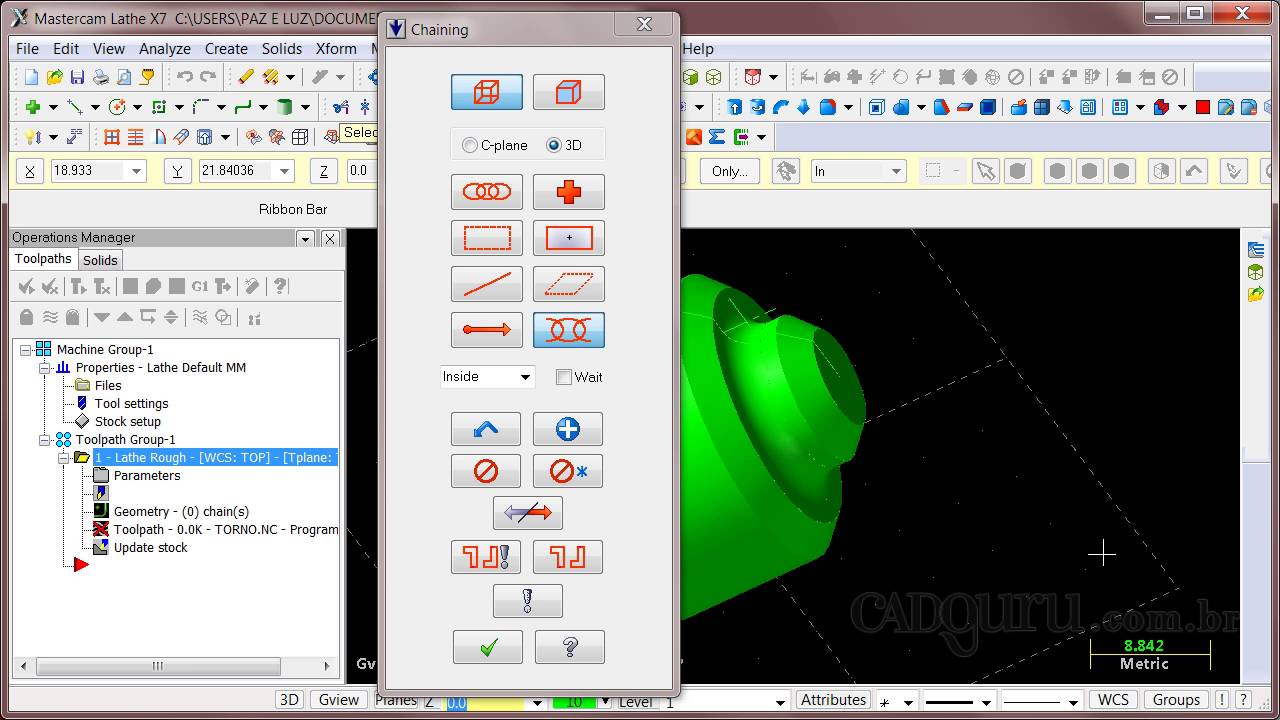
Task: Choose the Partial chaining button
Action: (569, 330)
